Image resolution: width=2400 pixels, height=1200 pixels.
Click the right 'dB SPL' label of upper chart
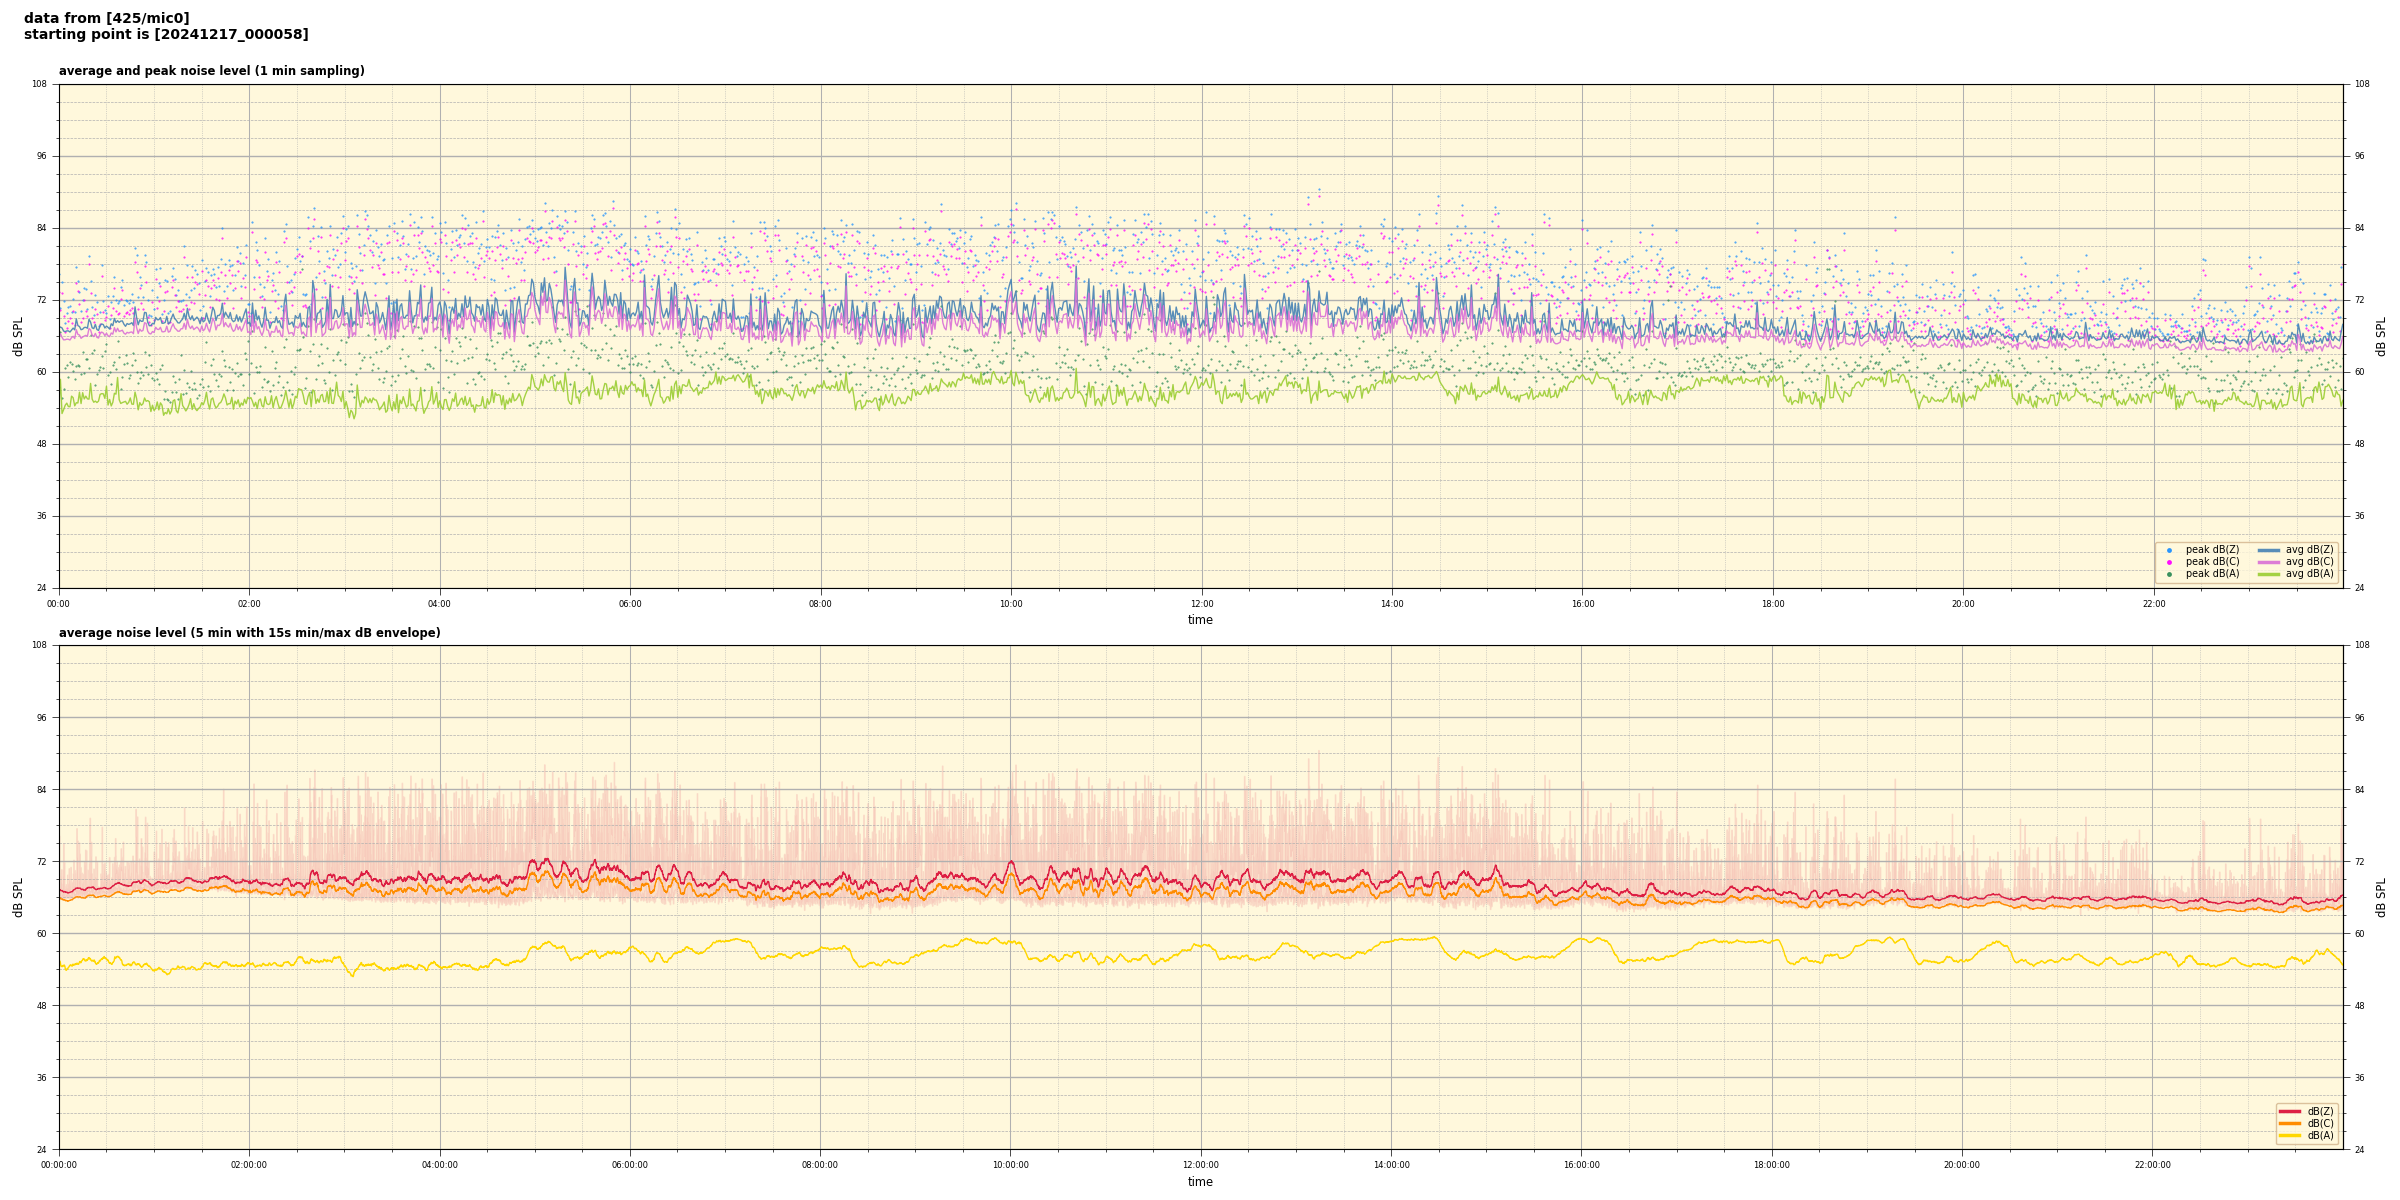(x=2381, y=336)
